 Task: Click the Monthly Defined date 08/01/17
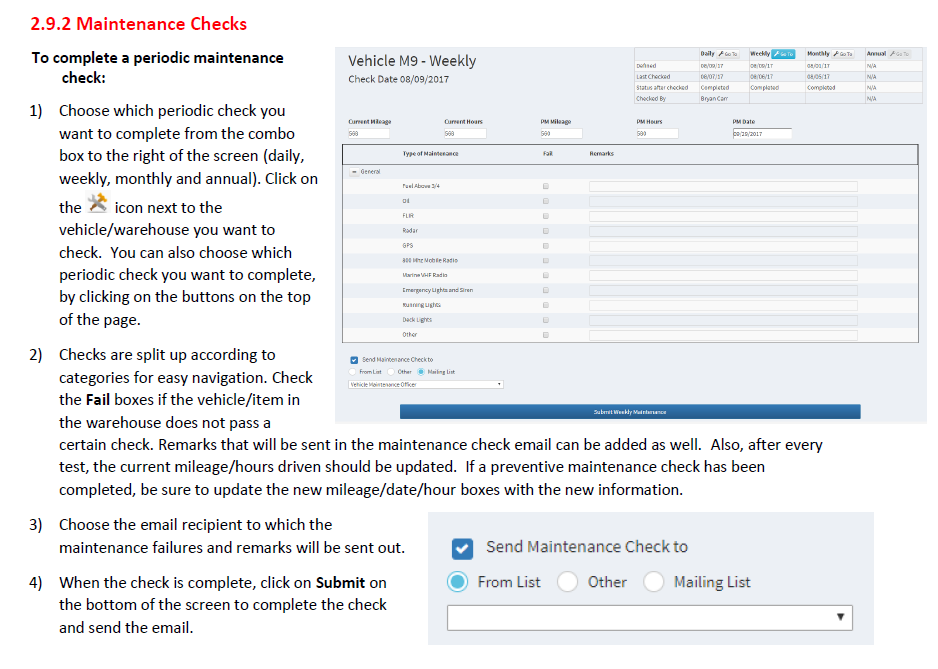pos(818,66)
